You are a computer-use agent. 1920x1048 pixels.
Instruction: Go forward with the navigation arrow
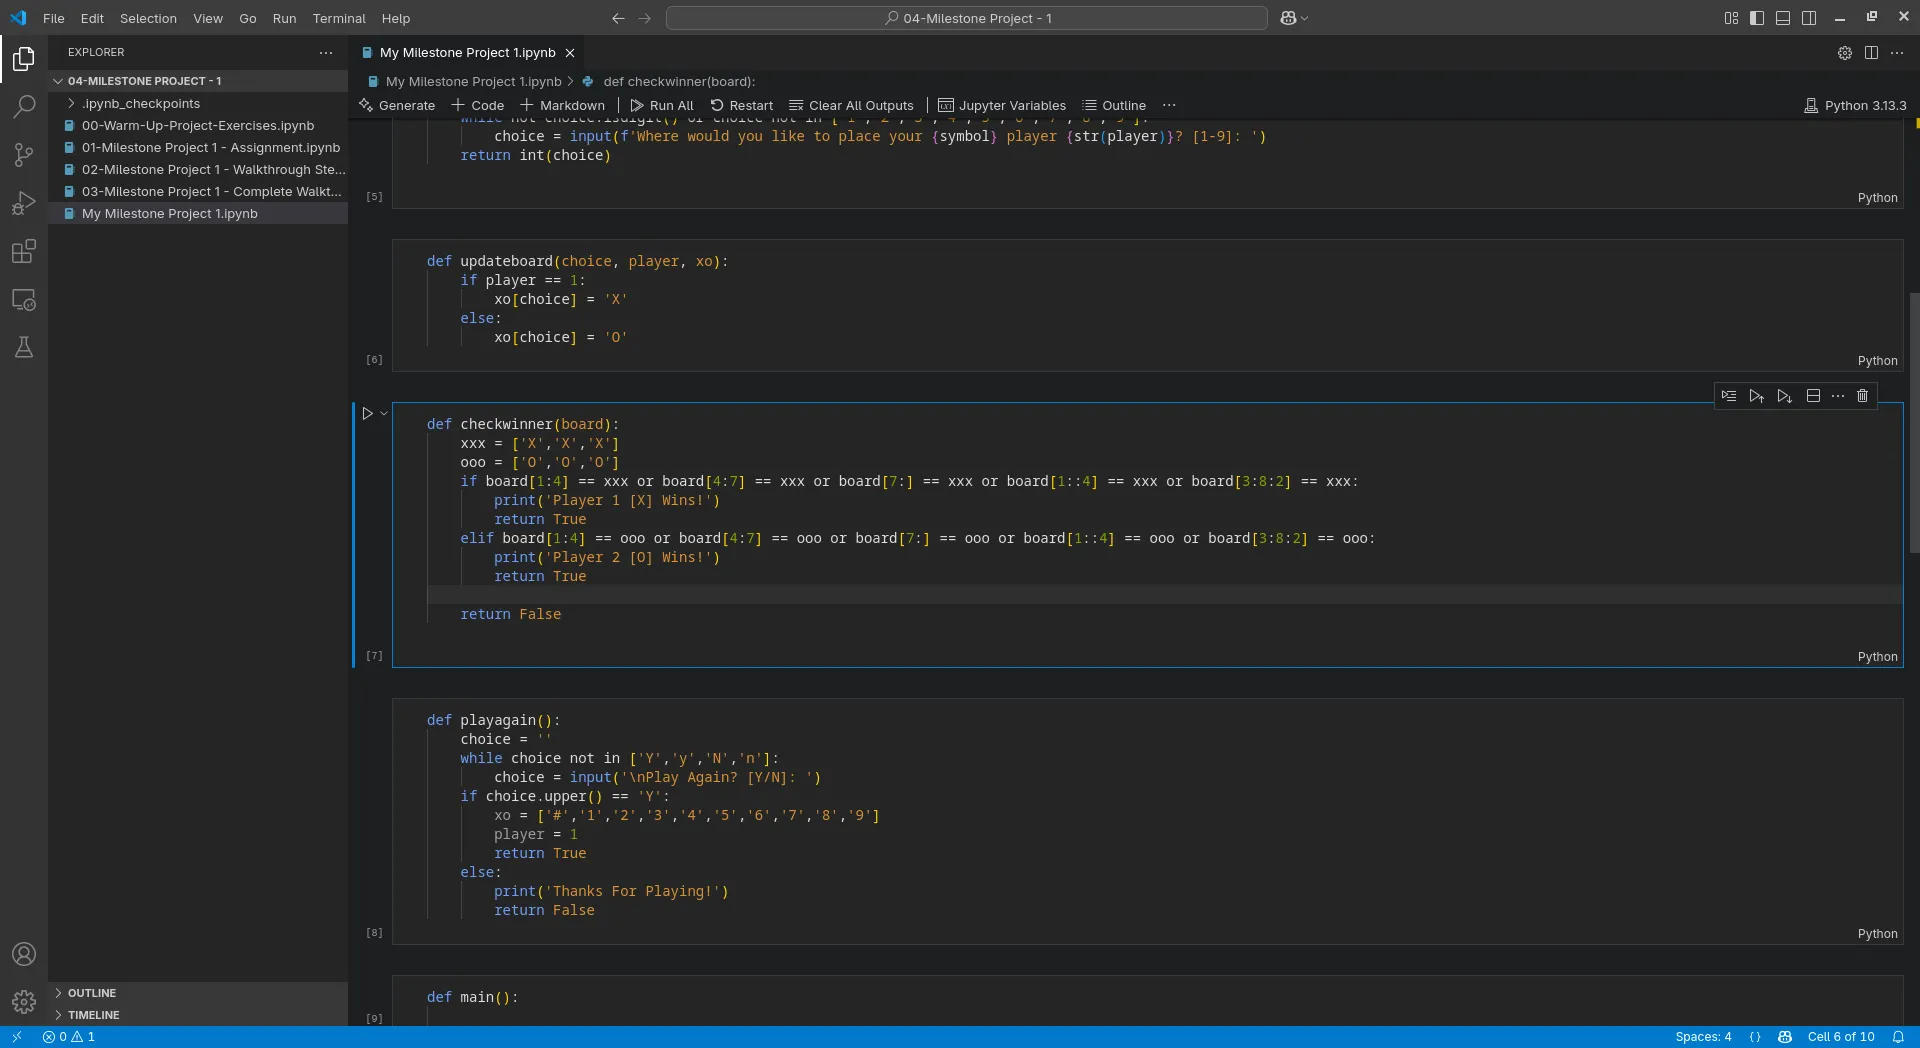[644, 18]
